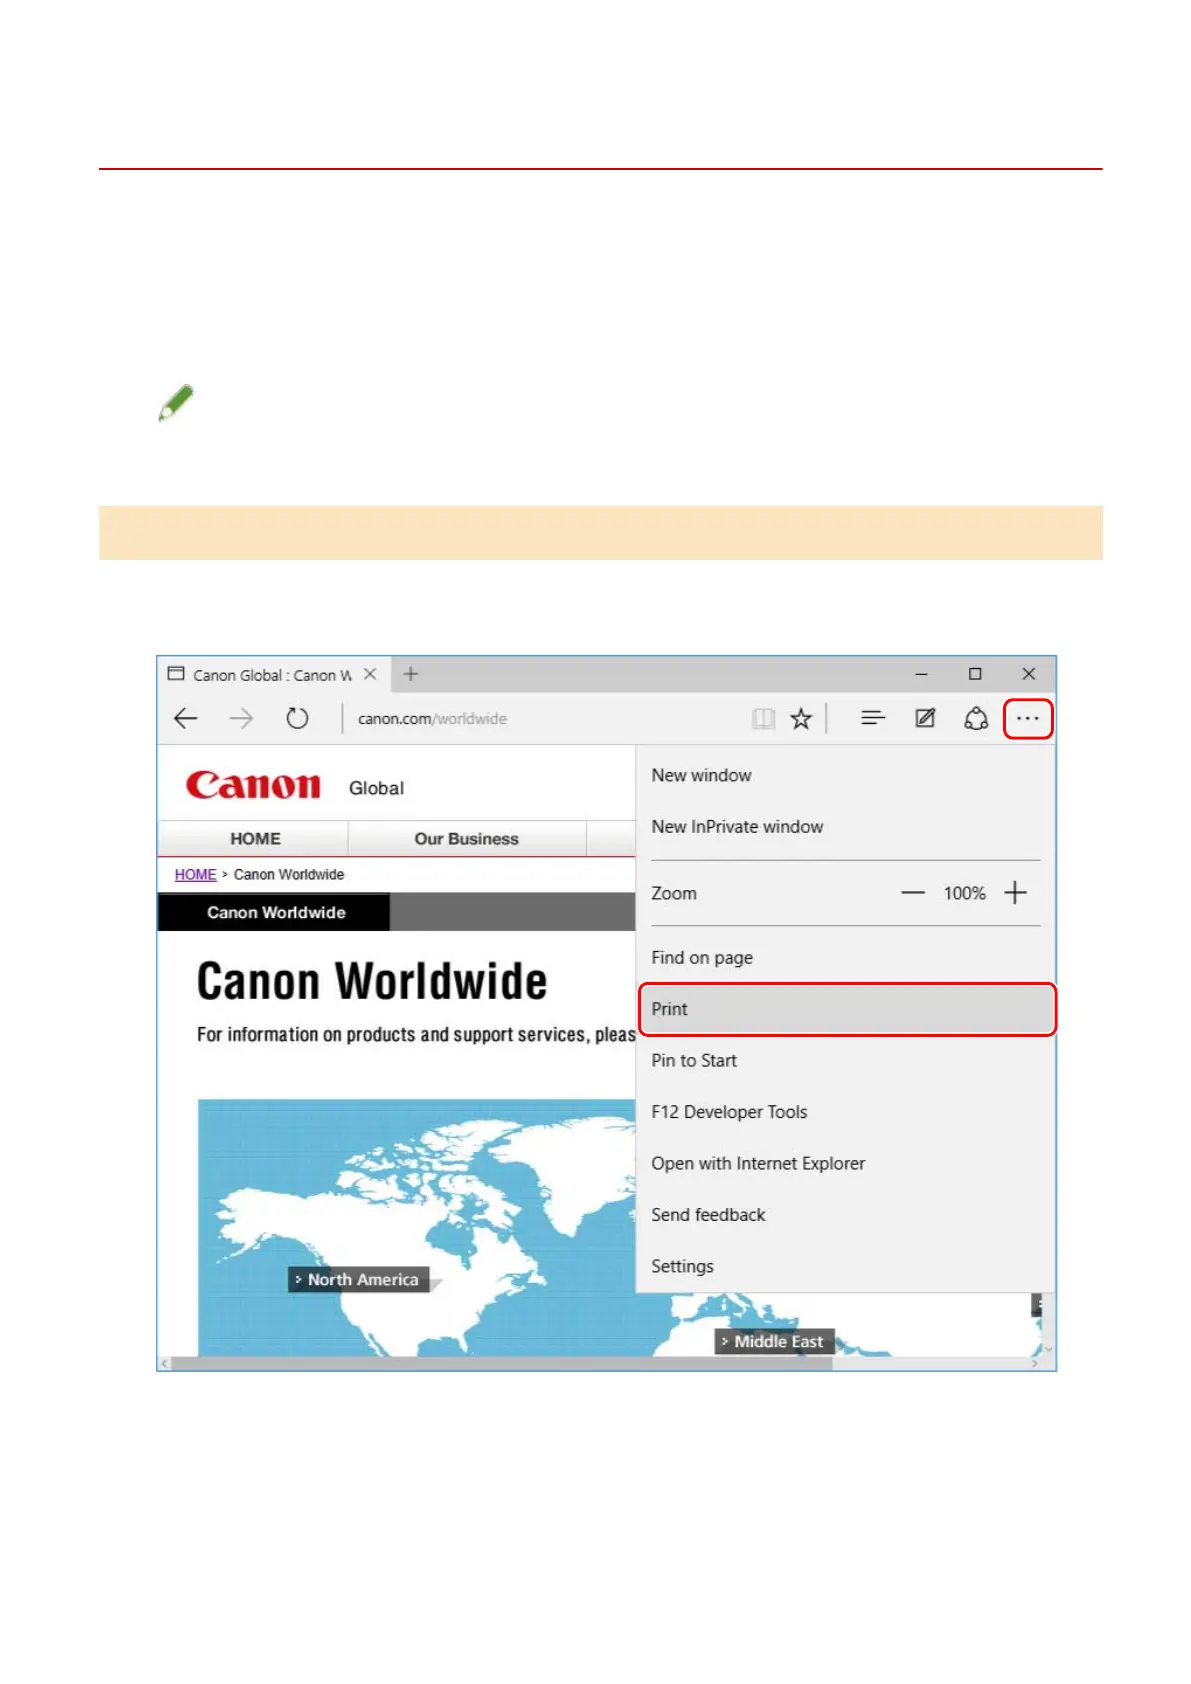Screen dimensions: 1191x1684
Task: Click the Share icon in toolbar
Action: (x=976, y=718)
